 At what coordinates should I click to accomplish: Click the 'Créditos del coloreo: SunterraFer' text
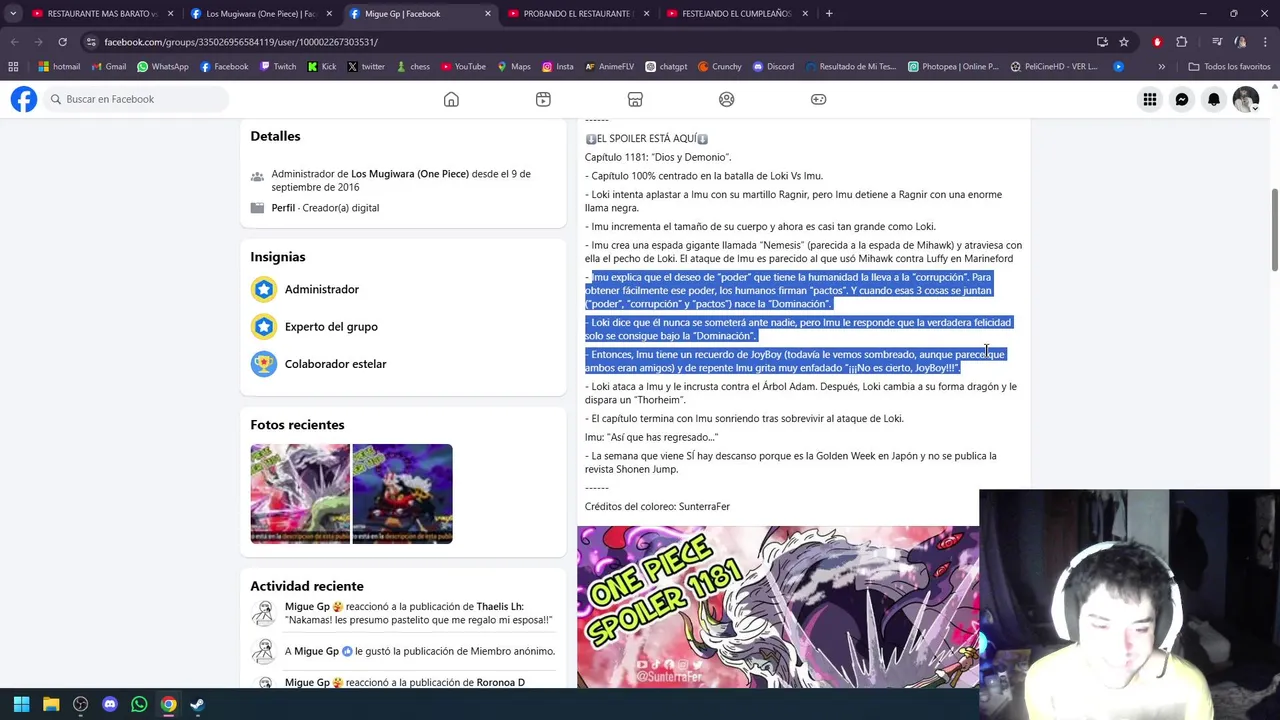657,507
